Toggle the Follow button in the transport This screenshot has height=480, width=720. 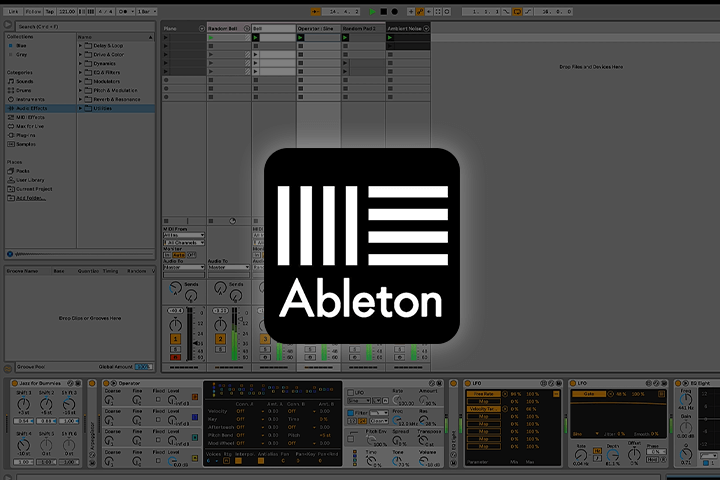click(33, 11)
